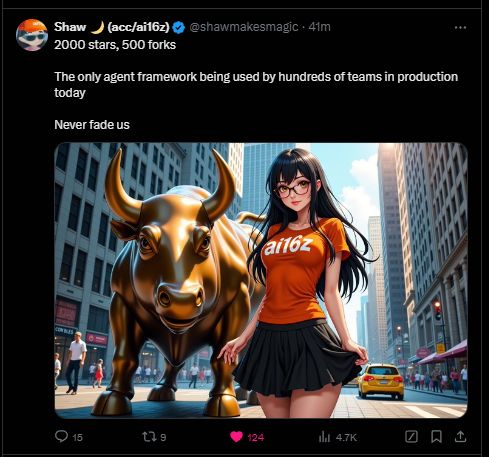Screen dimensions: 489x457
Task: Click the repost count 9
Action: tap(163, 437)
